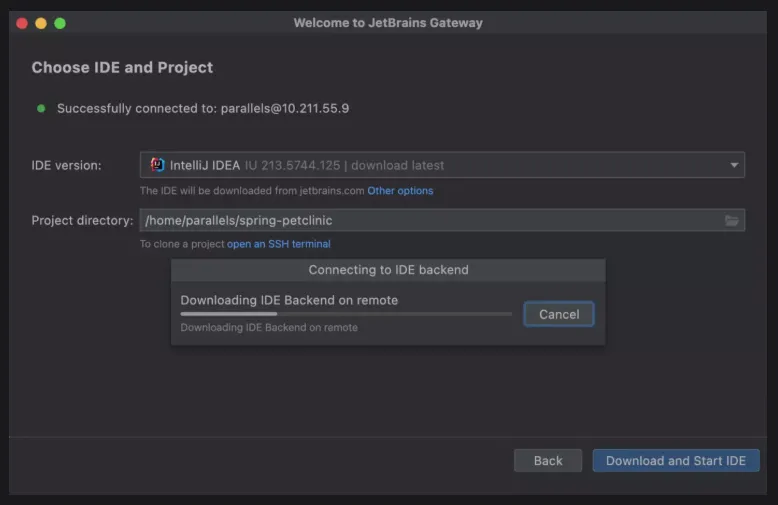This screenshot has width=778, height=505.
Task: Close the window with the red button
Action: pos(22,23)
